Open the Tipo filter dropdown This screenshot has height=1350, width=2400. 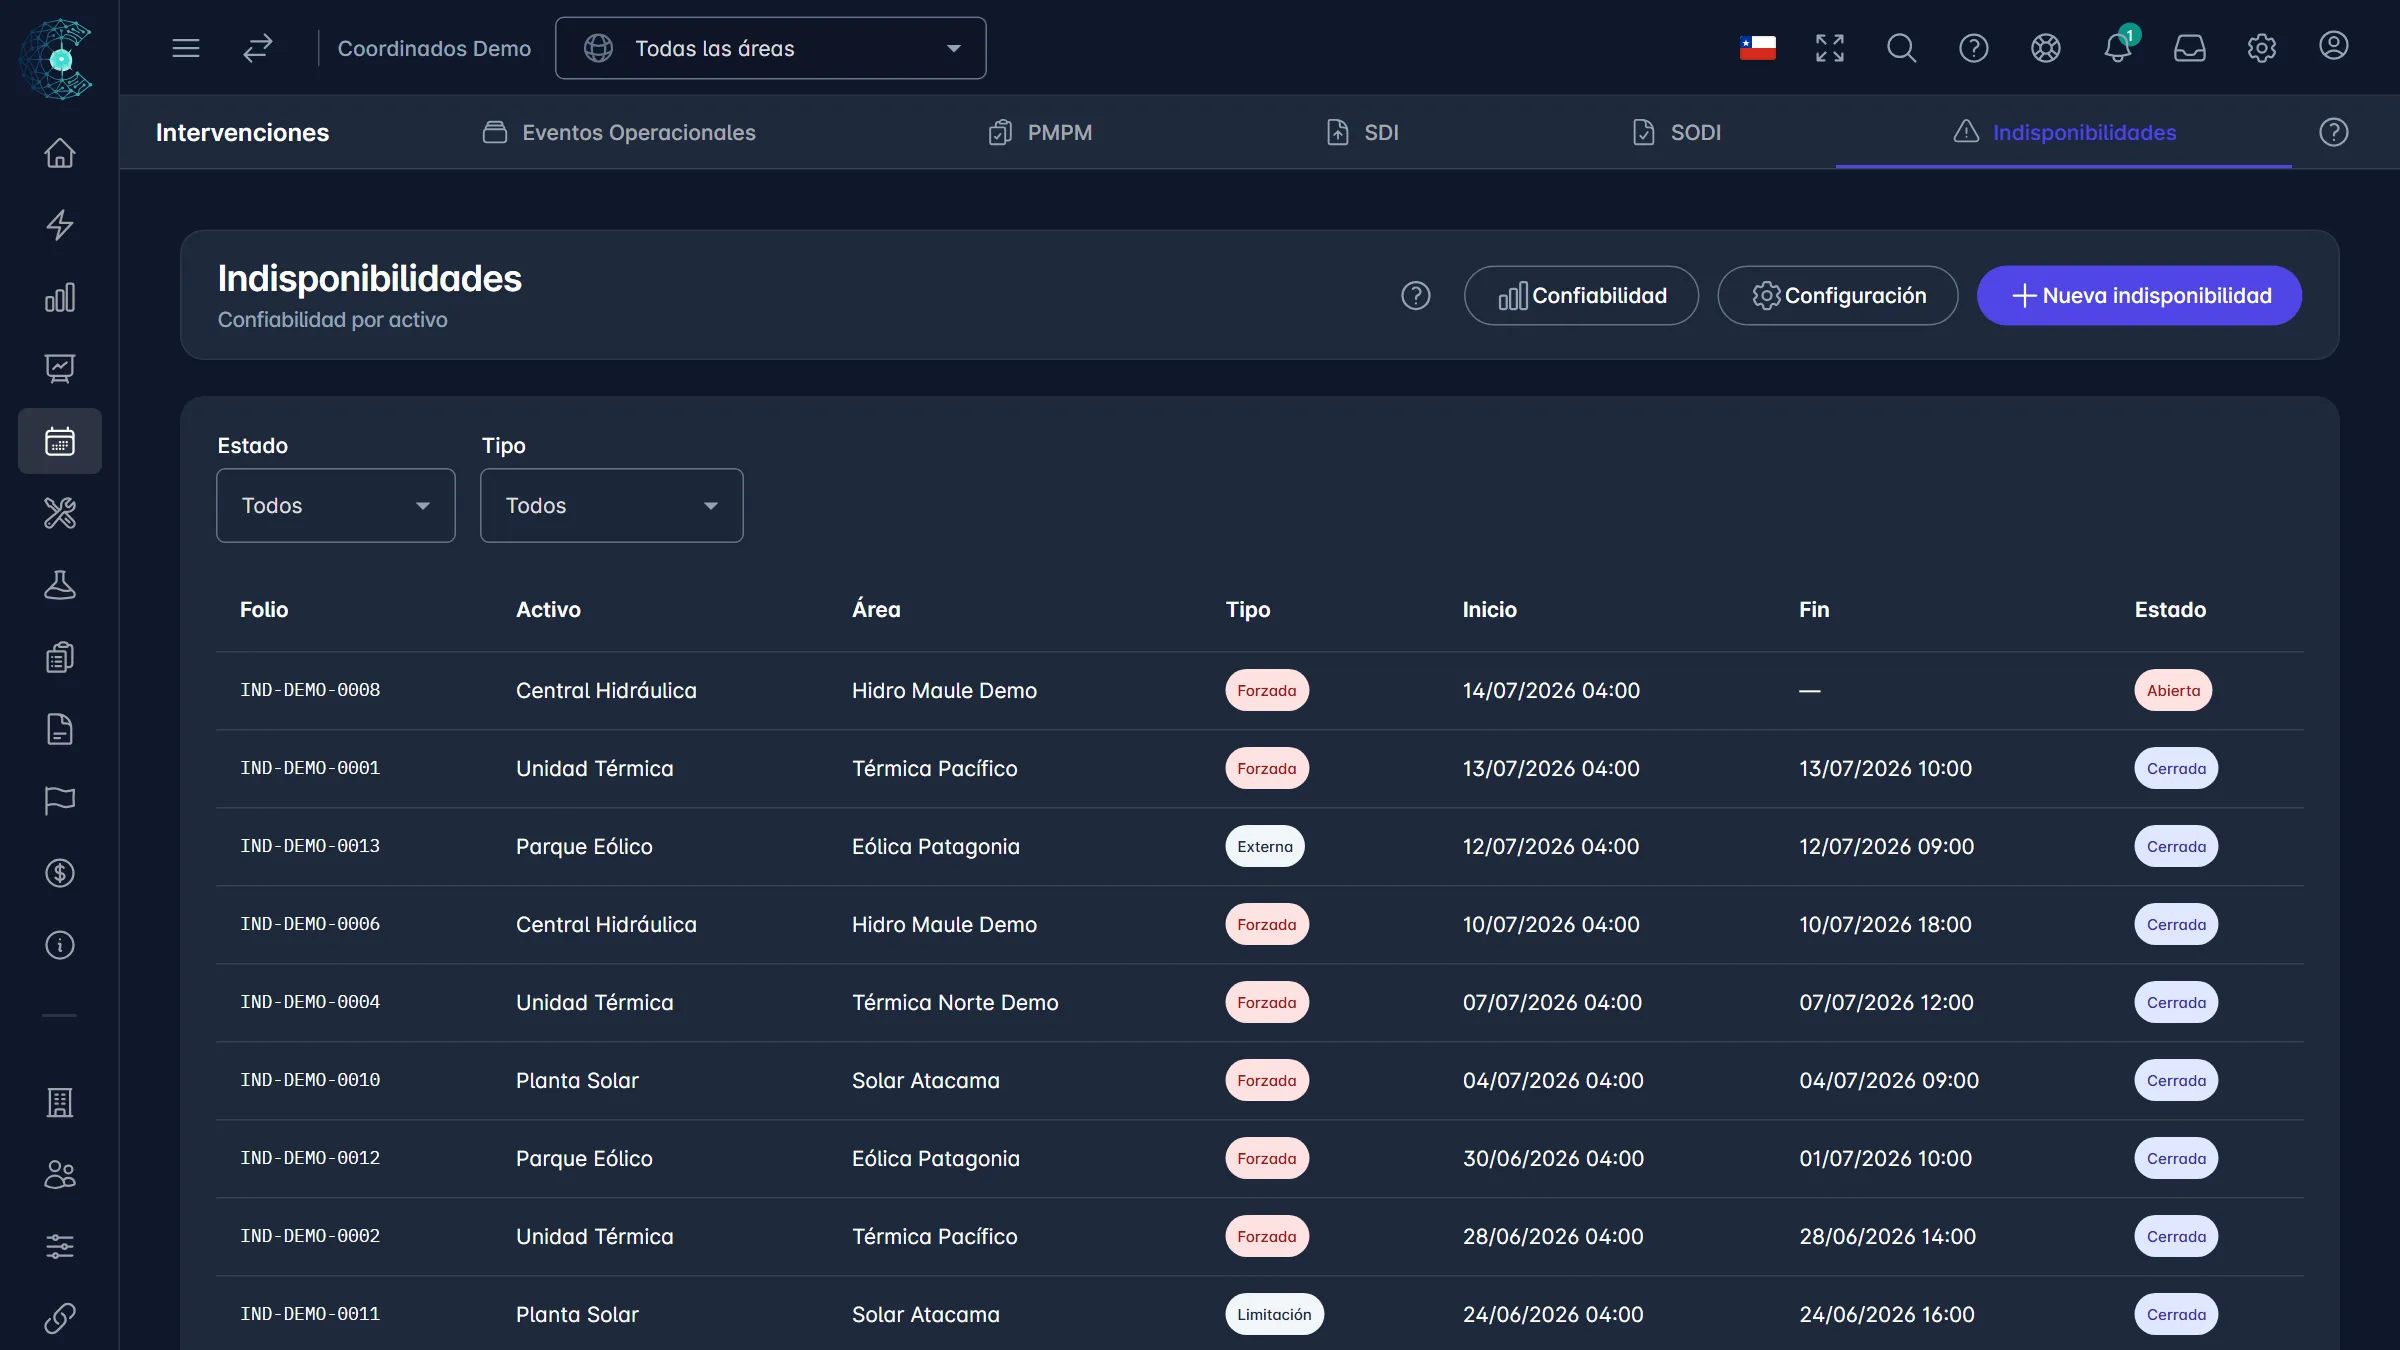pos(612,506)
